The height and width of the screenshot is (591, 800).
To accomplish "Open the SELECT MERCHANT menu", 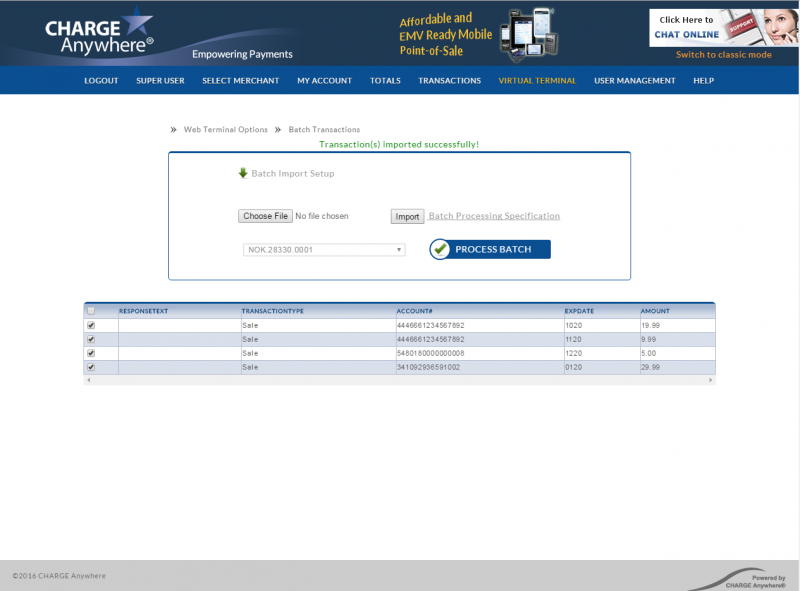I will 240,81.
